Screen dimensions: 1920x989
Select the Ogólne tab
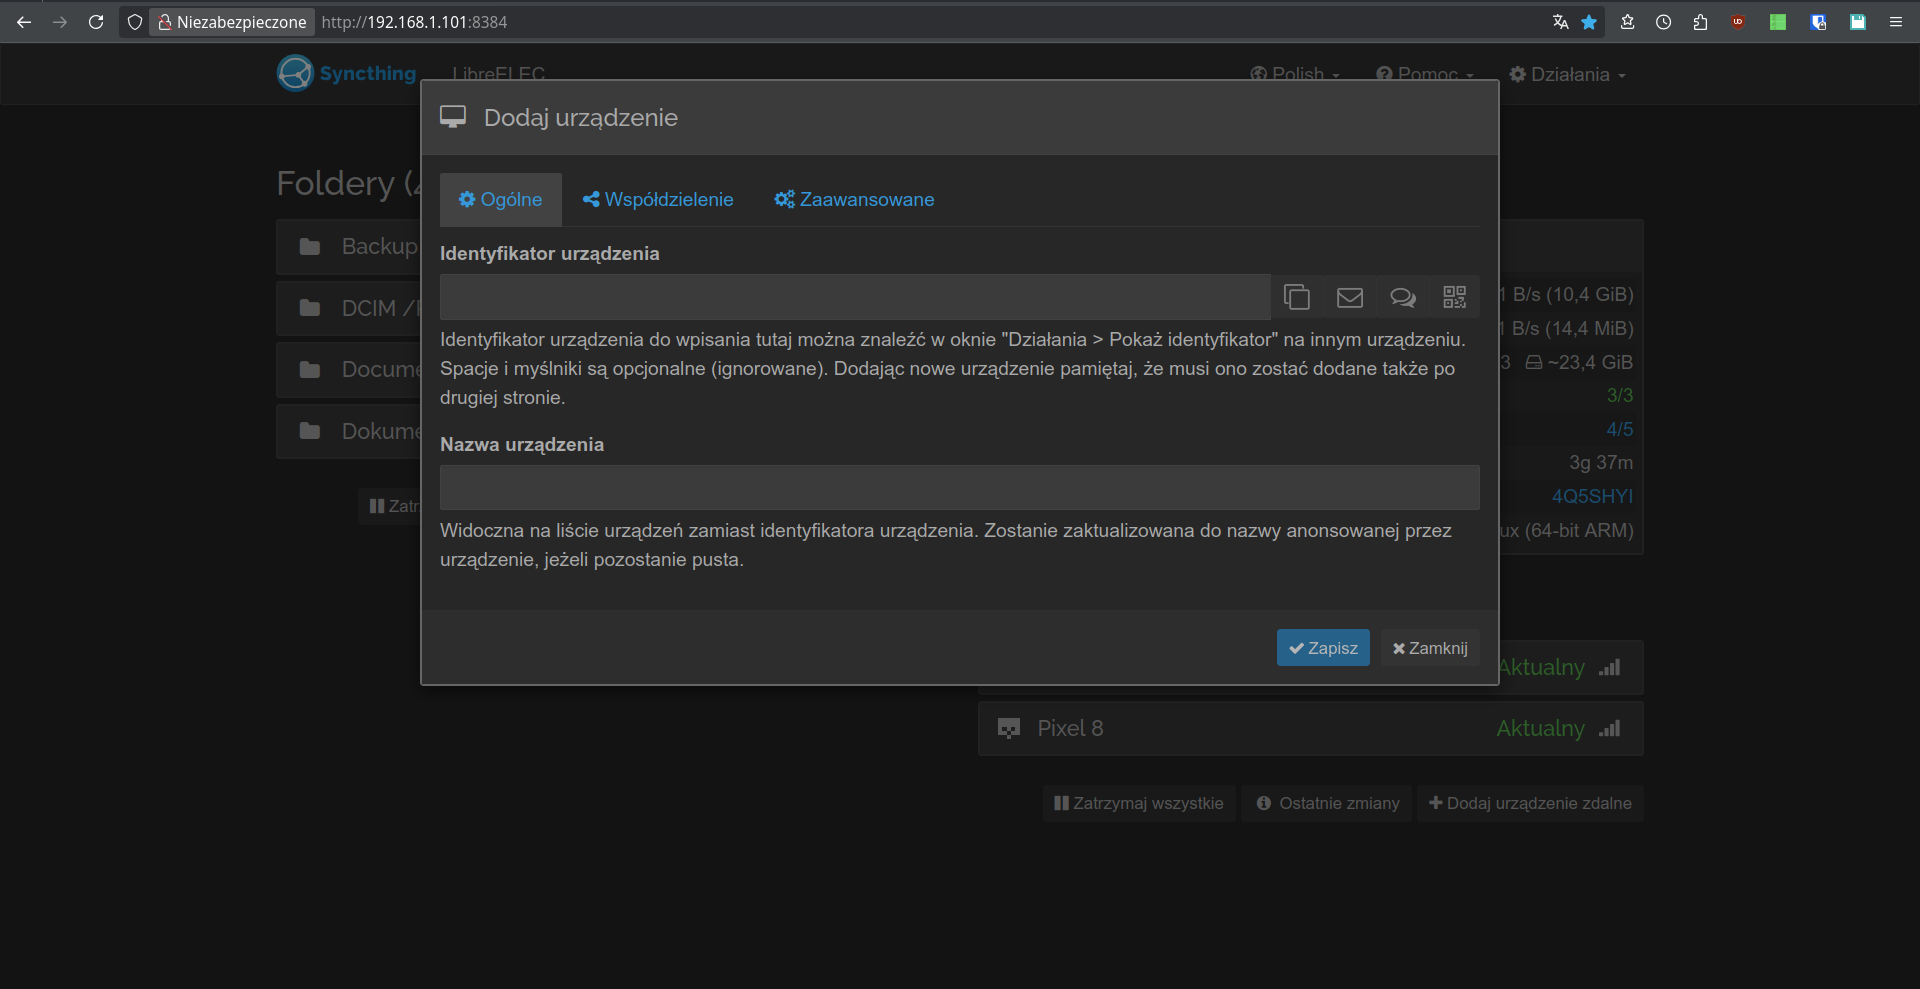tap(500, 200)
